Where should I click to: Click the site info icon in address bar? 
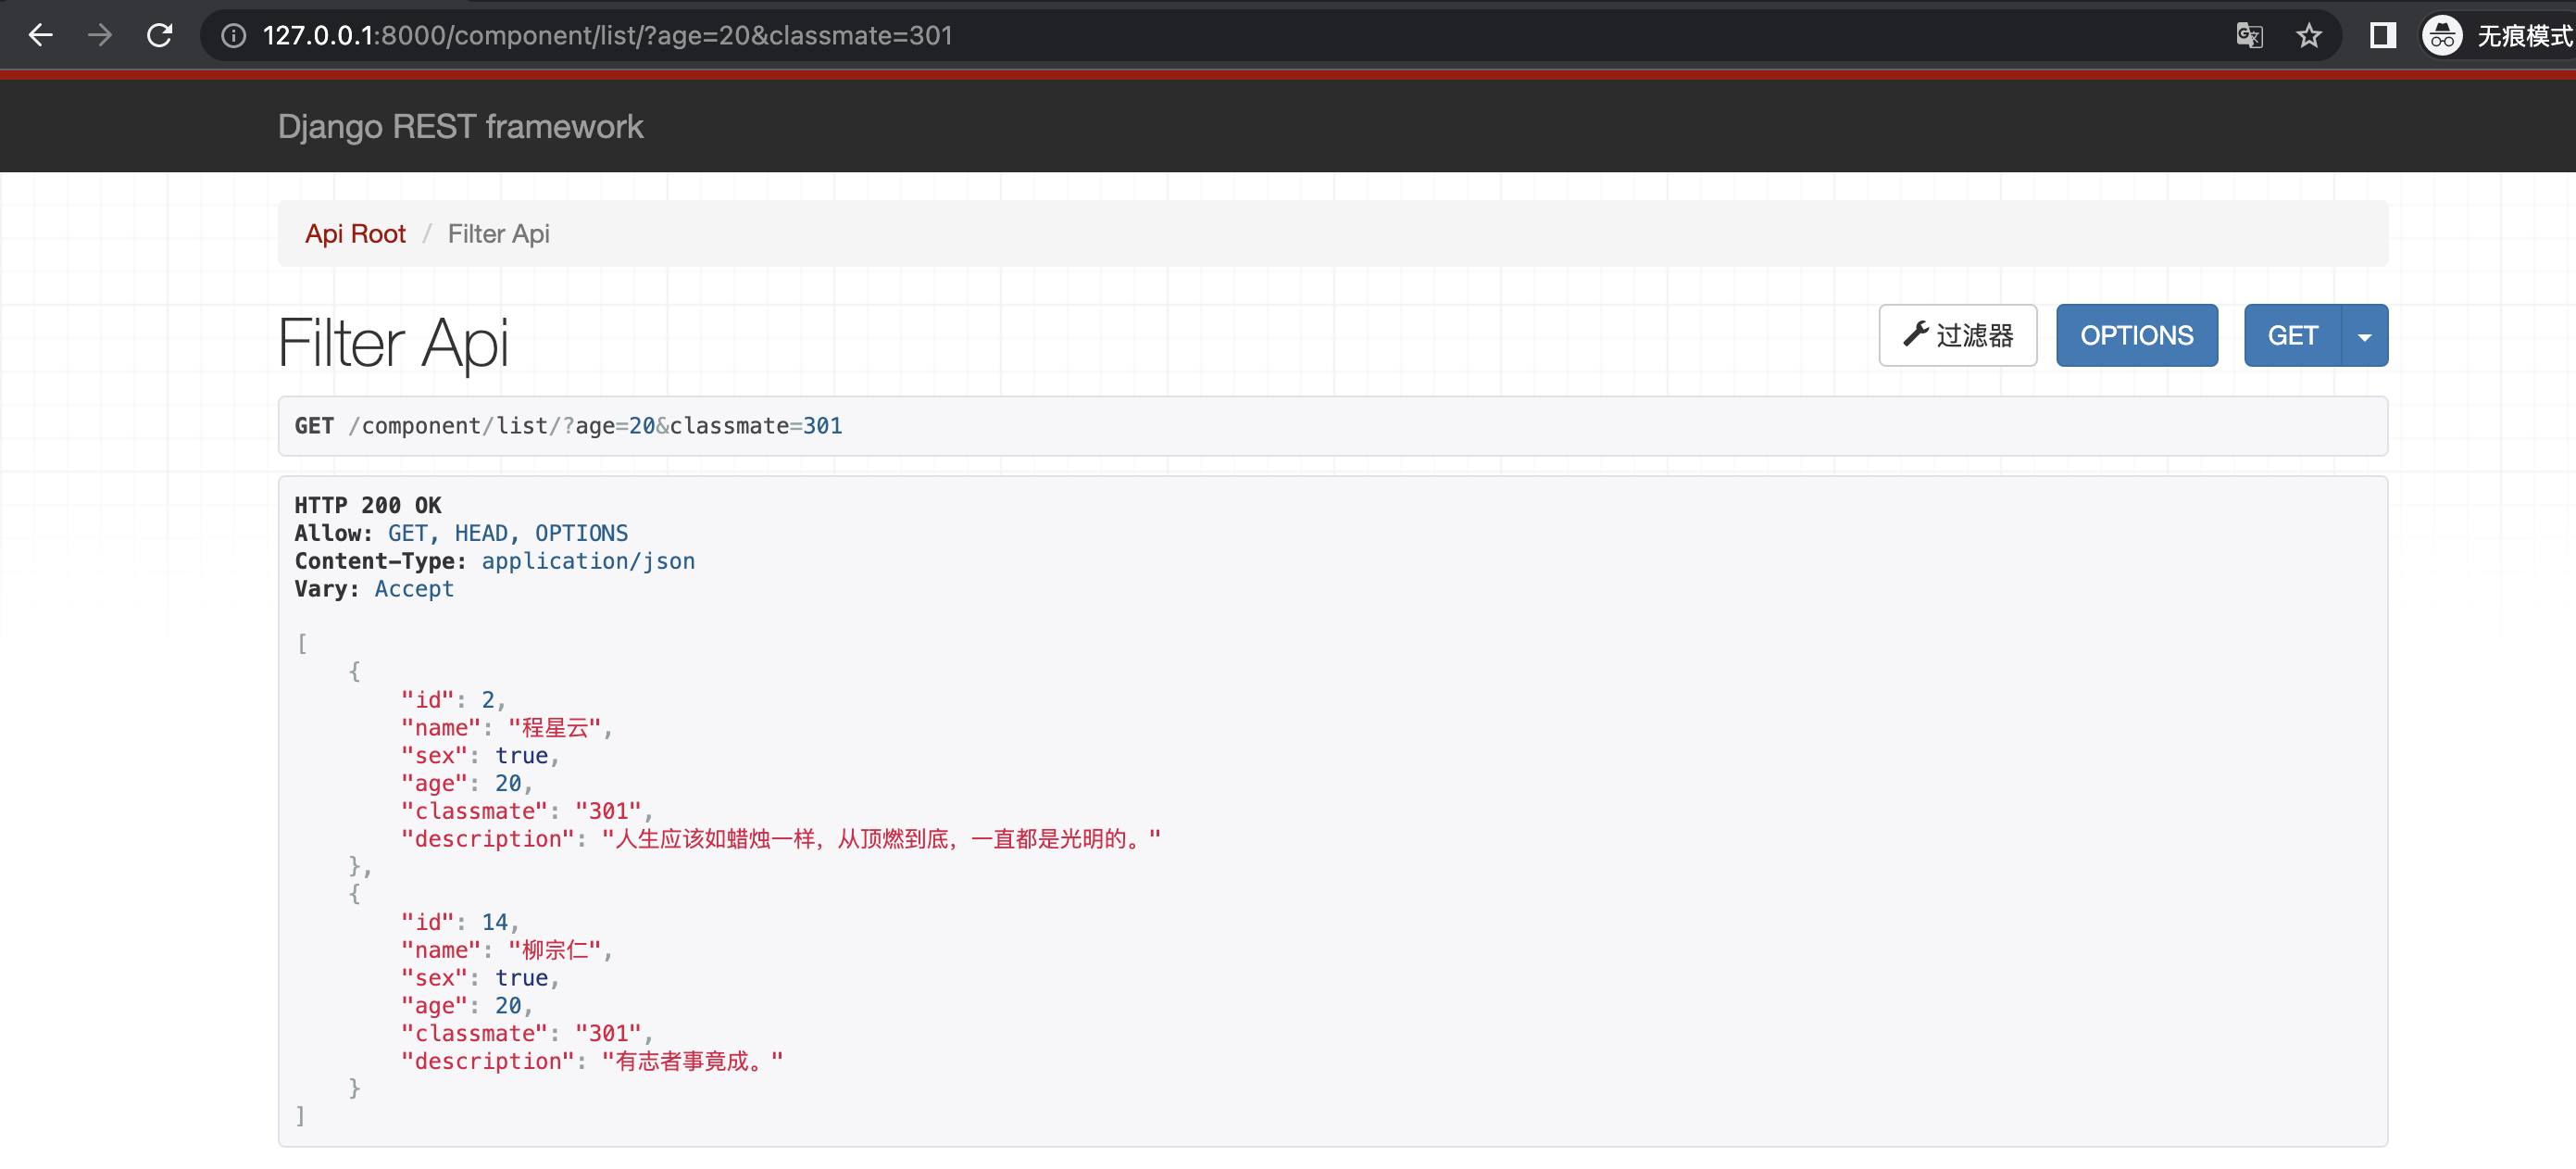233,36
